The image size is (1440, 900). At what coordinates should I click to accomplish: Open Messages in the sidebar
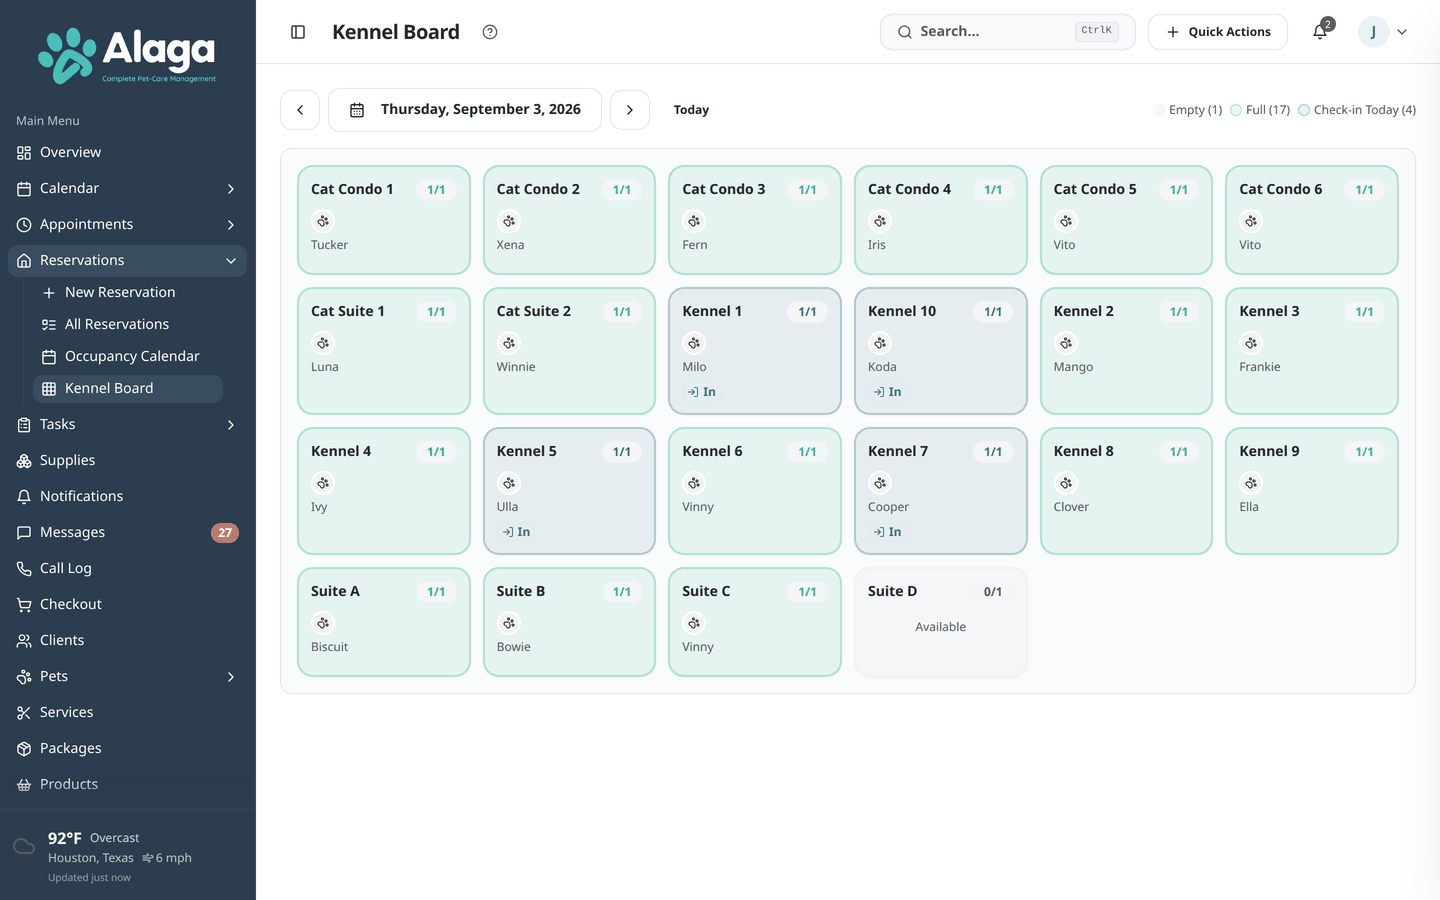(x=127, y=533)
